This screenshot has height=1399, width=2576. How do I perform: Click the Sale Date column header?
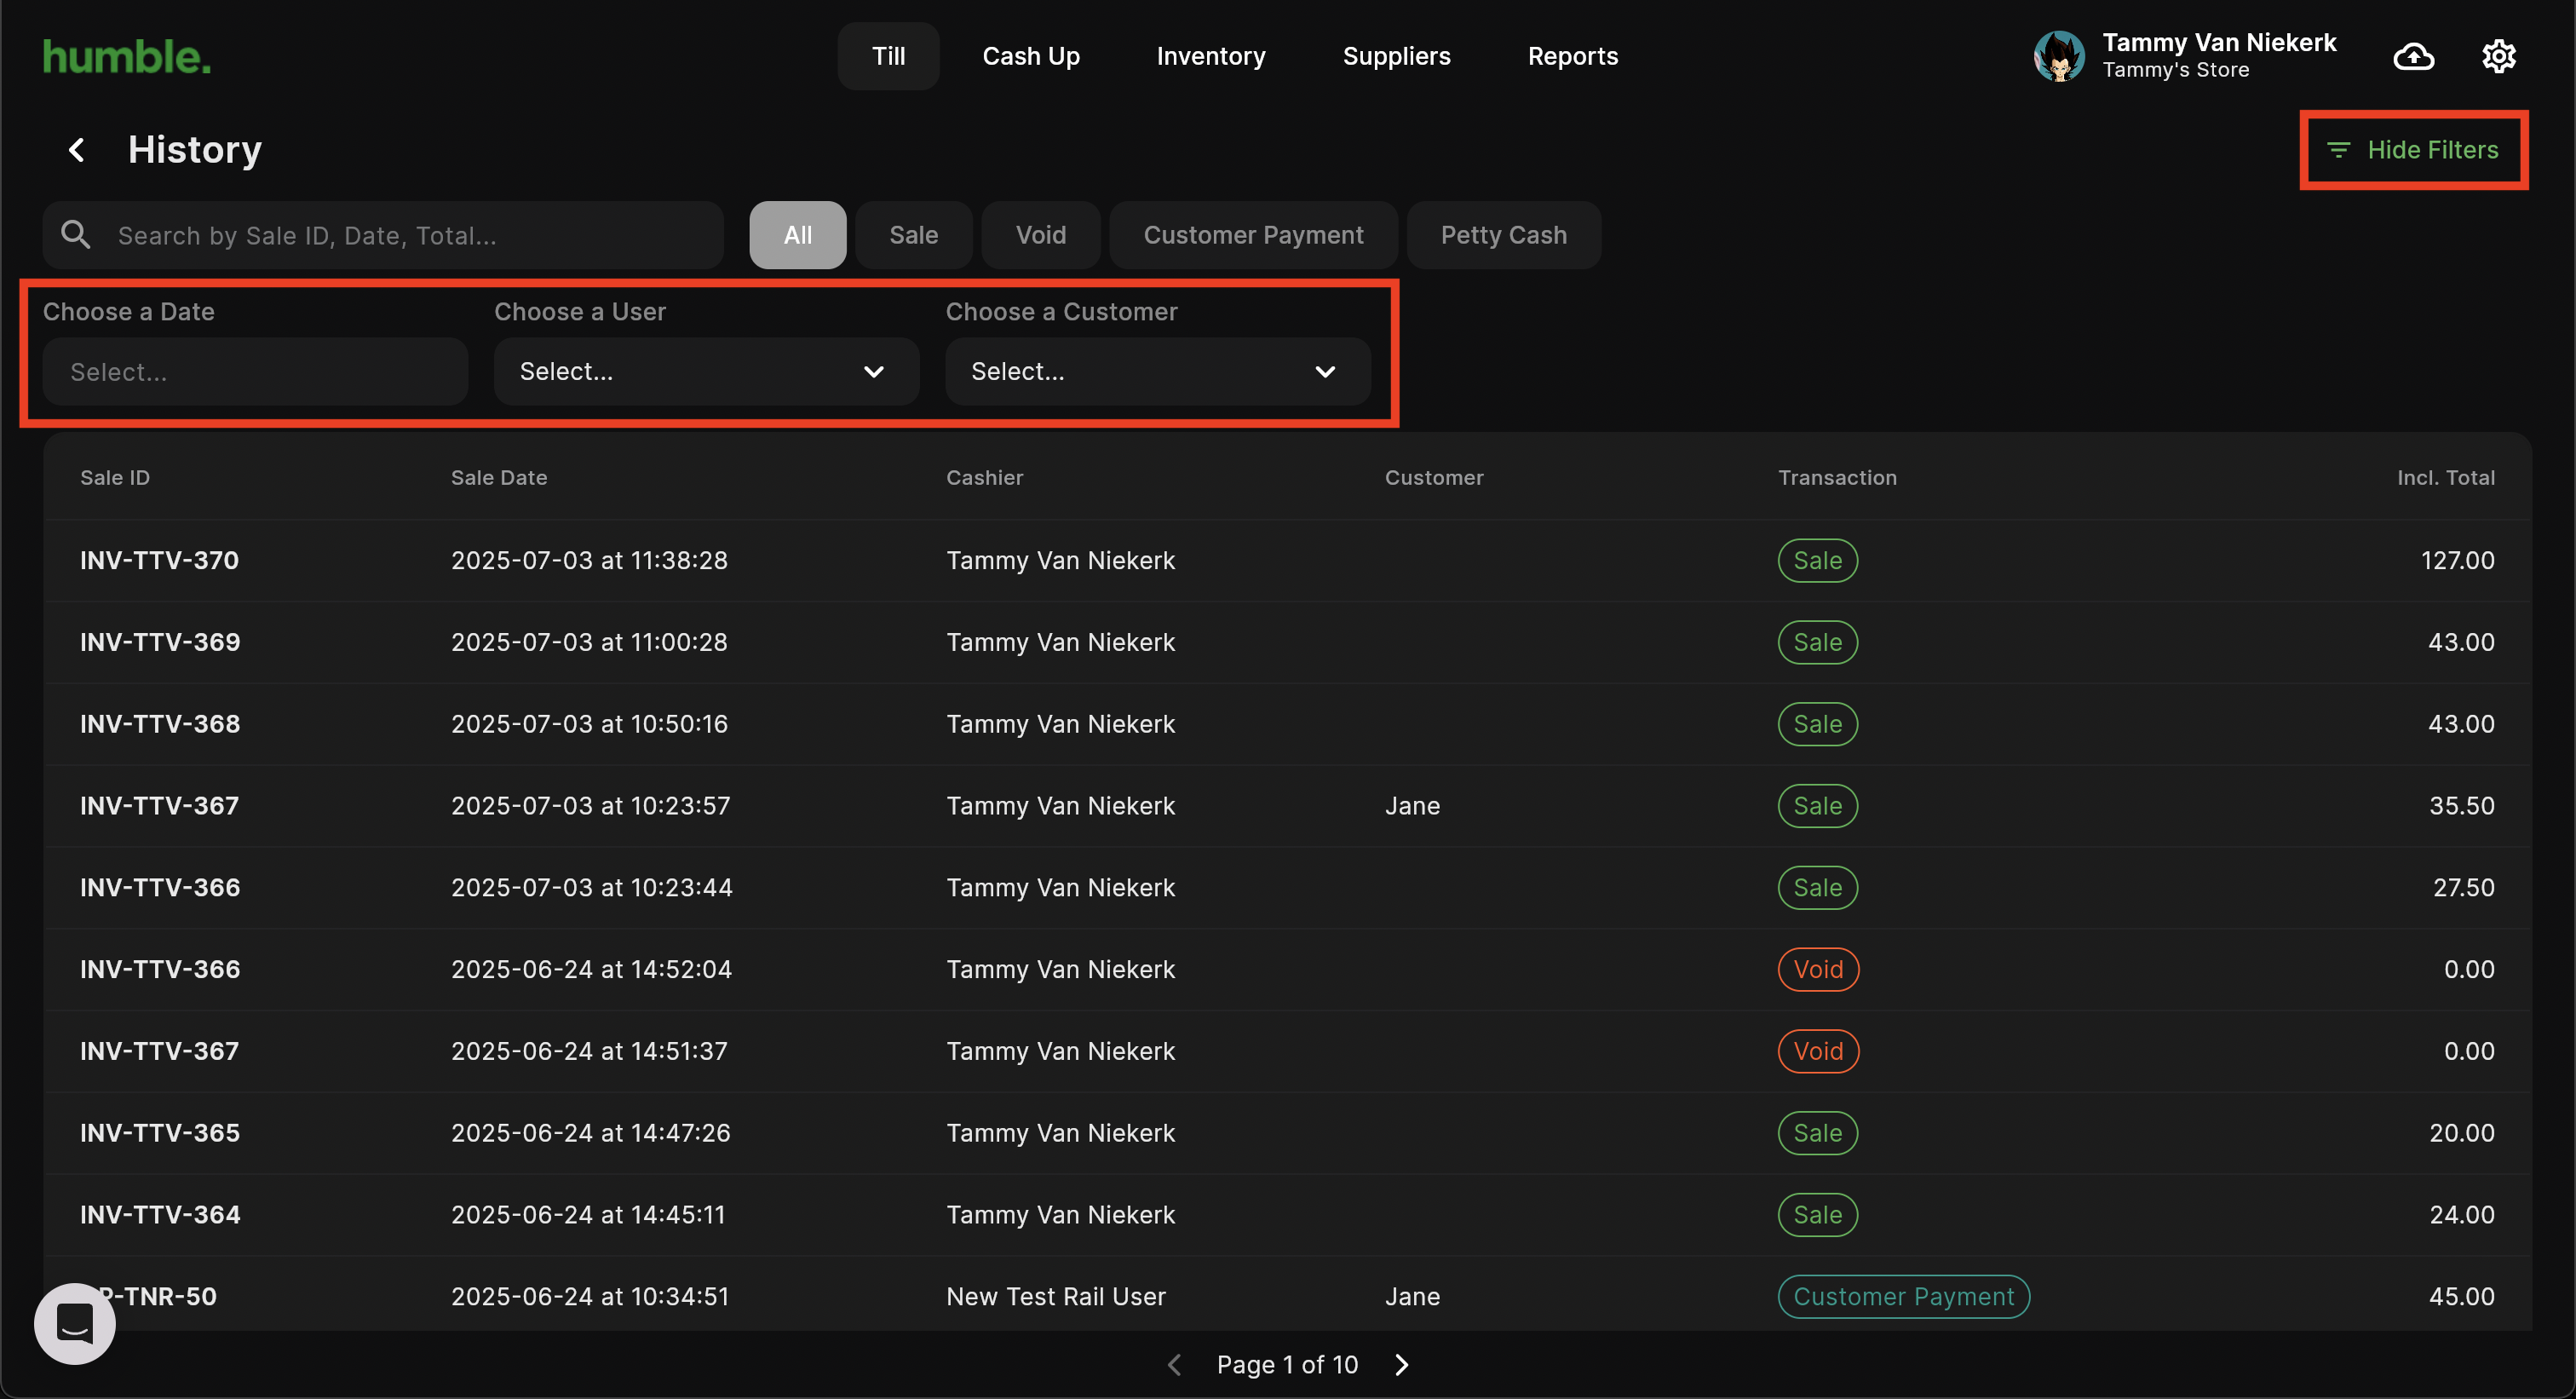(499, 477)
